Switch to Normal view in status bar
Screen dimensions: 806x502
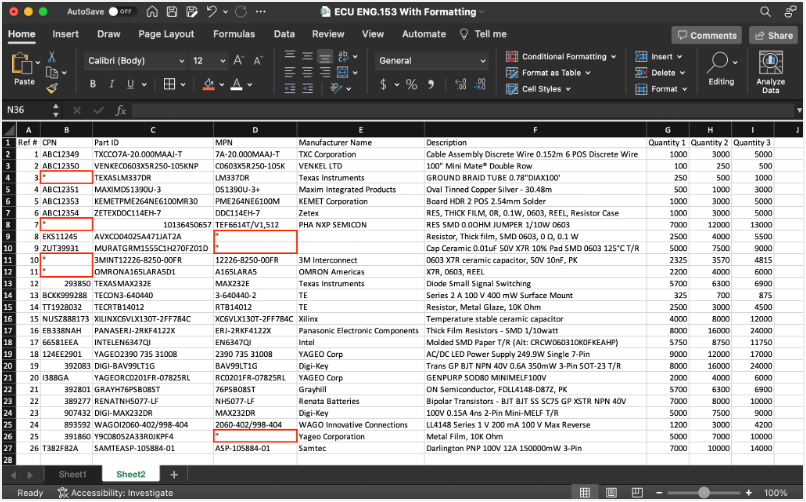[585, 493]
